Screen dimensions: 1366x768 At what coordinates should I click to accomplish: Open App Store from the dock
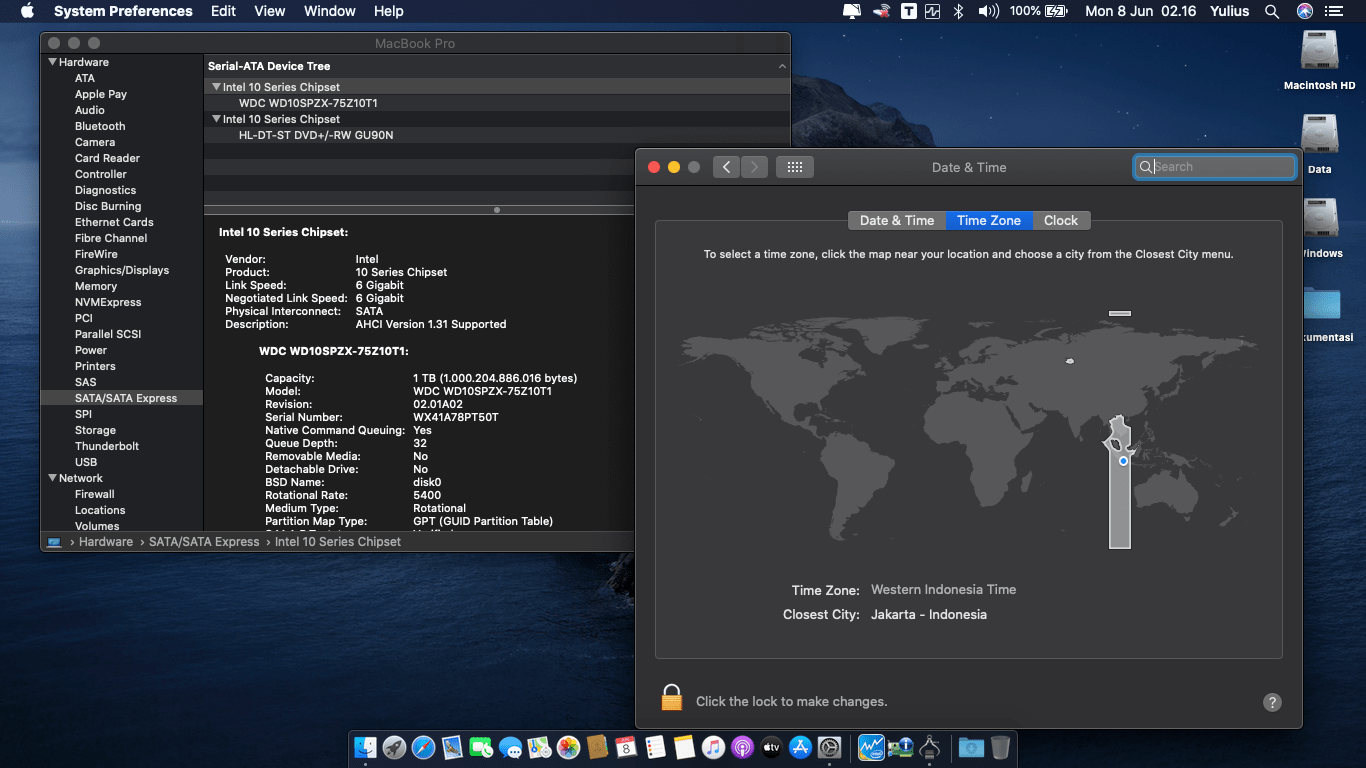[800, 747]
